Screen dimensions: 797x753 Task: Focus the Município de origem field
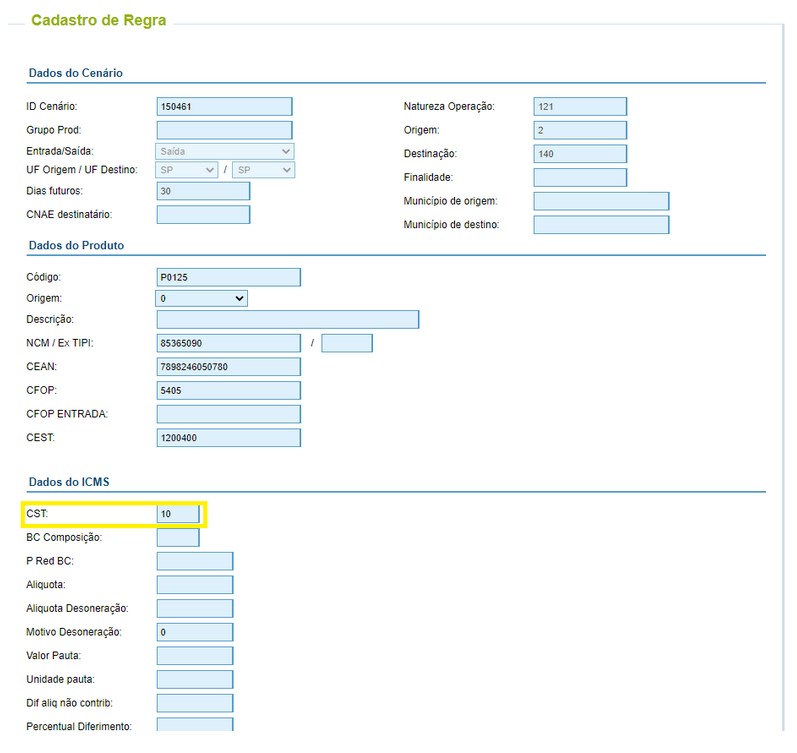point(601,201)
